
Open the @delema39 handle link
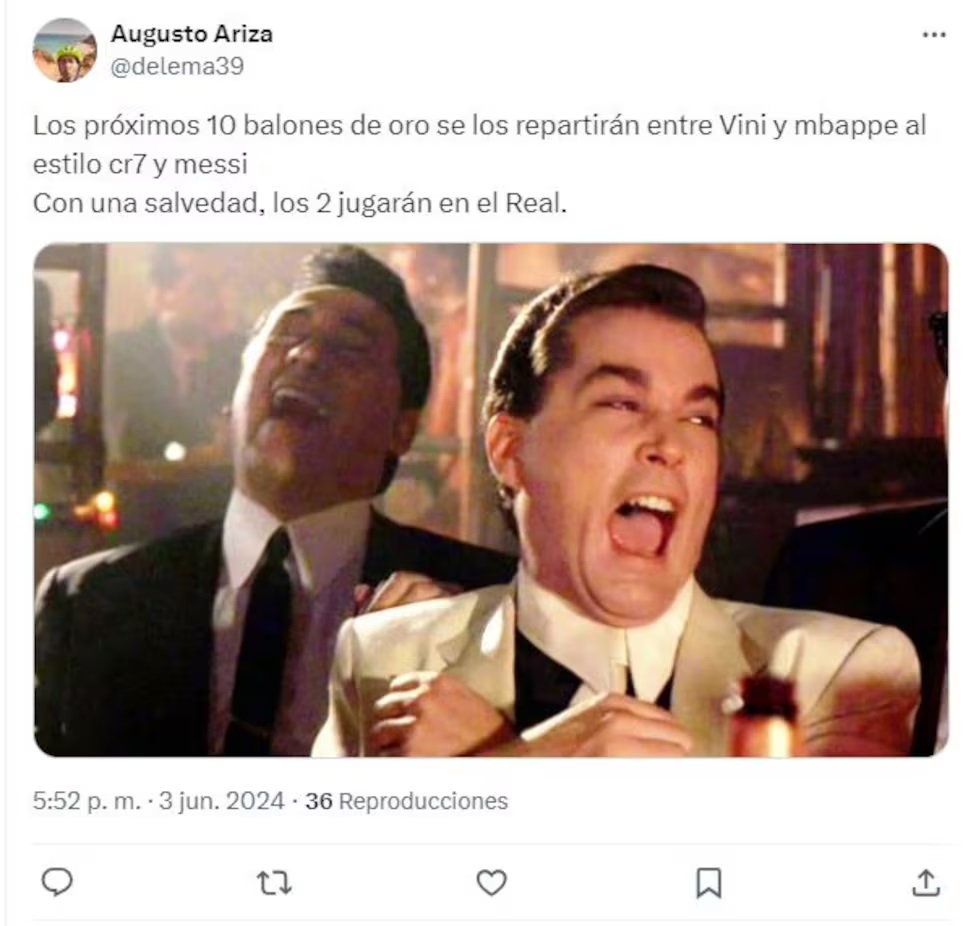pos(177,66)
